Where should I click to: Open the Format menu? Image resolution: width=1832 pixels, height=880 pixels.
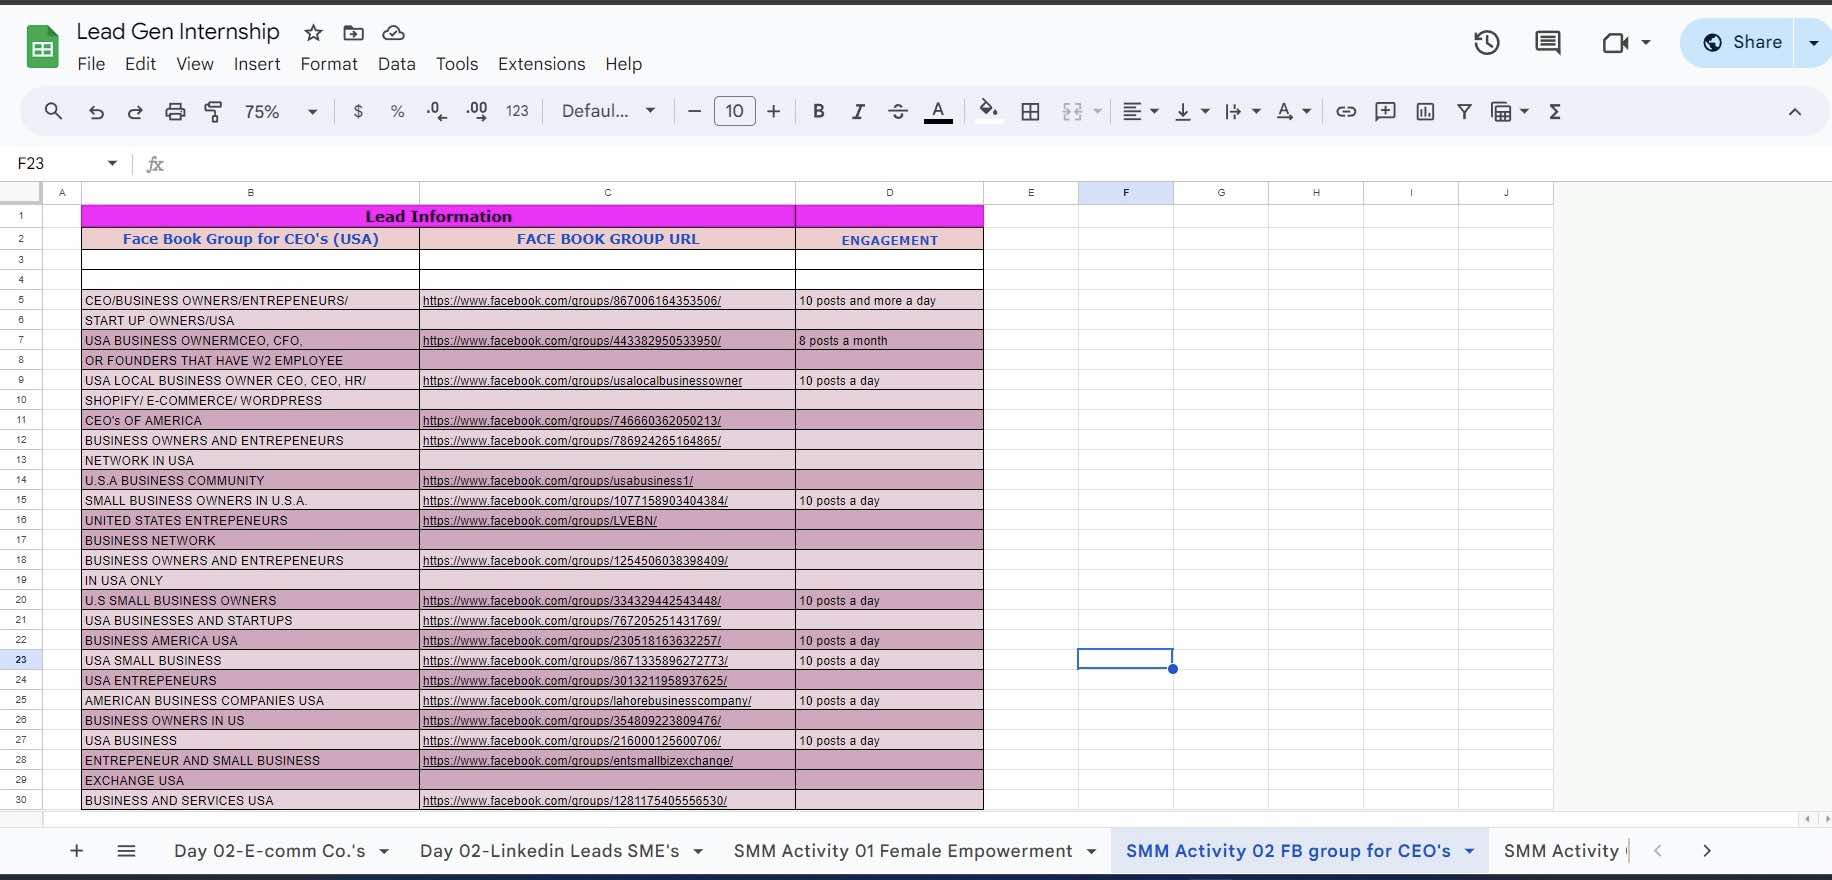tap(329, 64)
